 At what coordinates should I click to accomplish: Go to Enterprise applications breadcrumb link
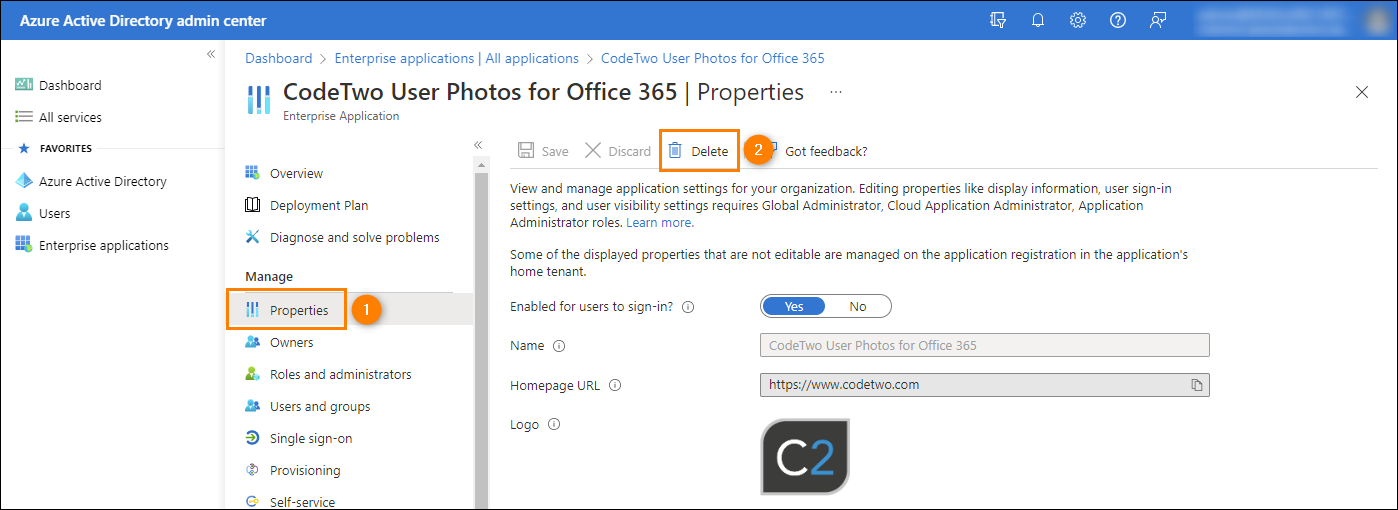pos(457,58)
